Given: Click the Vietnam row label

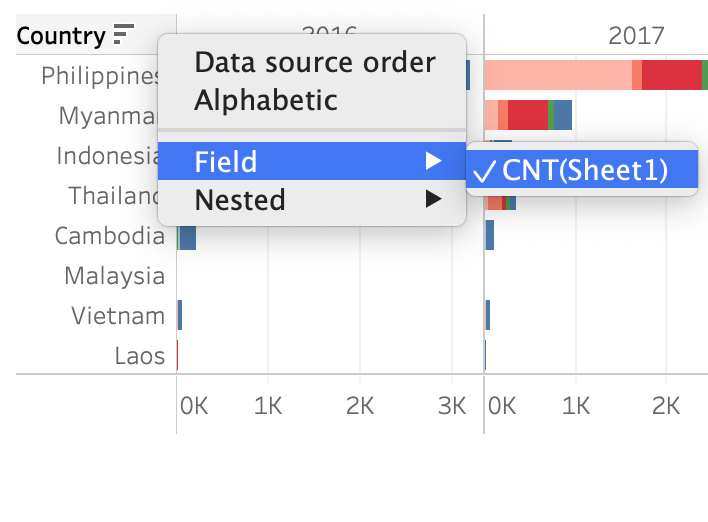Looking at the screenshot, I should pos(117,316).
